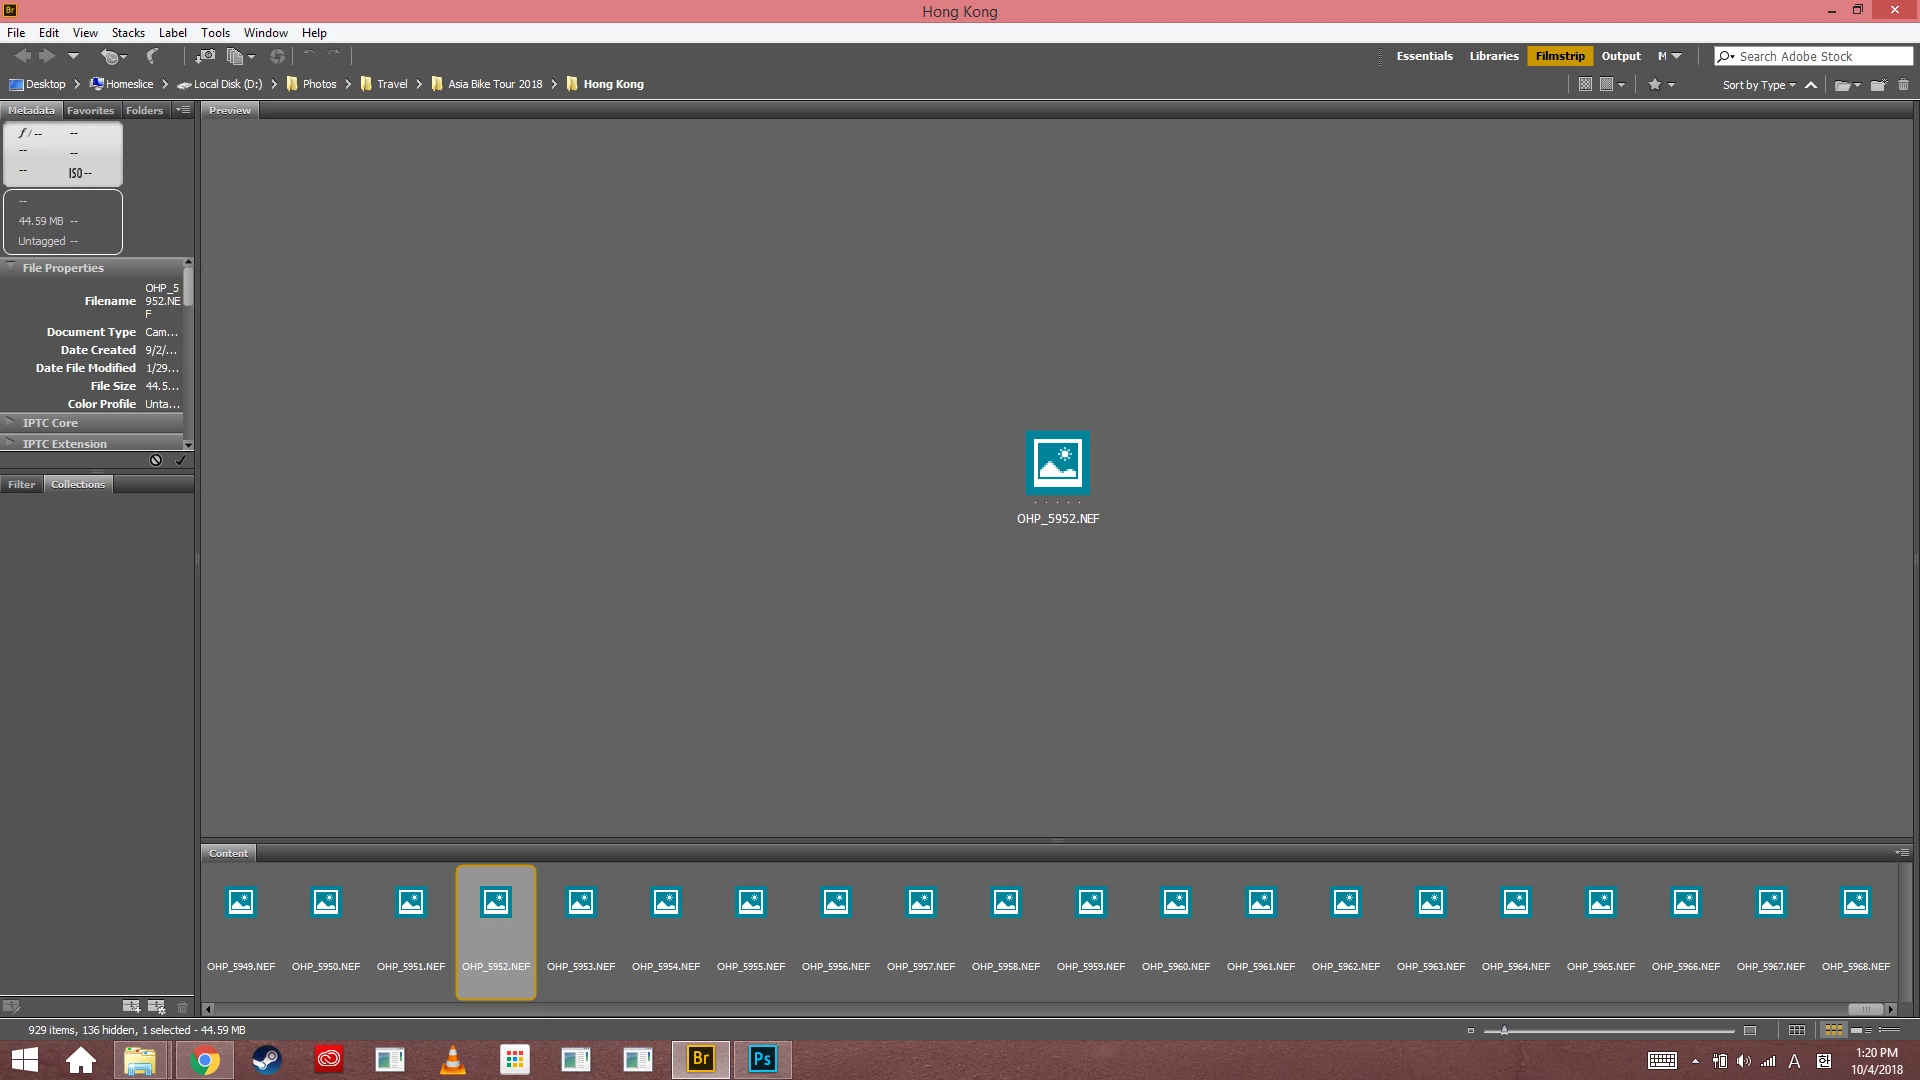This screenshot has width=1920, height=1080.
Task: Expand the chevron after Travel in path
Action: point(419,84)
